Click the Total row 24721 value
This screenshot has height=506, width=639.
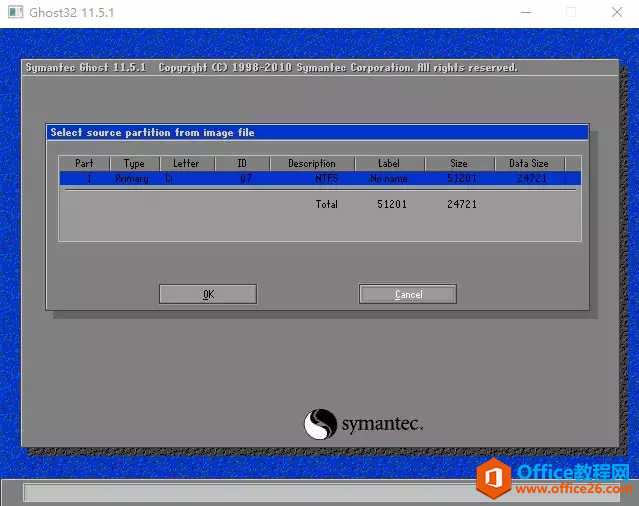462,204
